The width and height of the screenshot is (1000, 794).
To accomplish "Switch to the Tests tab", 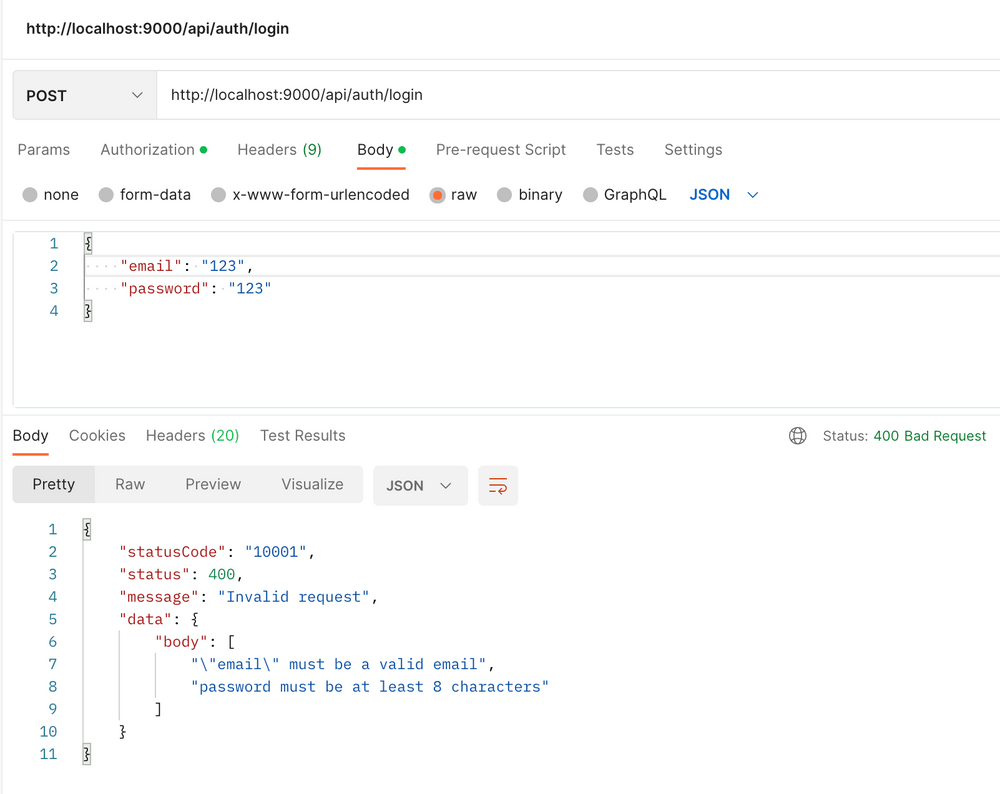I will click(x=615, y=150).
